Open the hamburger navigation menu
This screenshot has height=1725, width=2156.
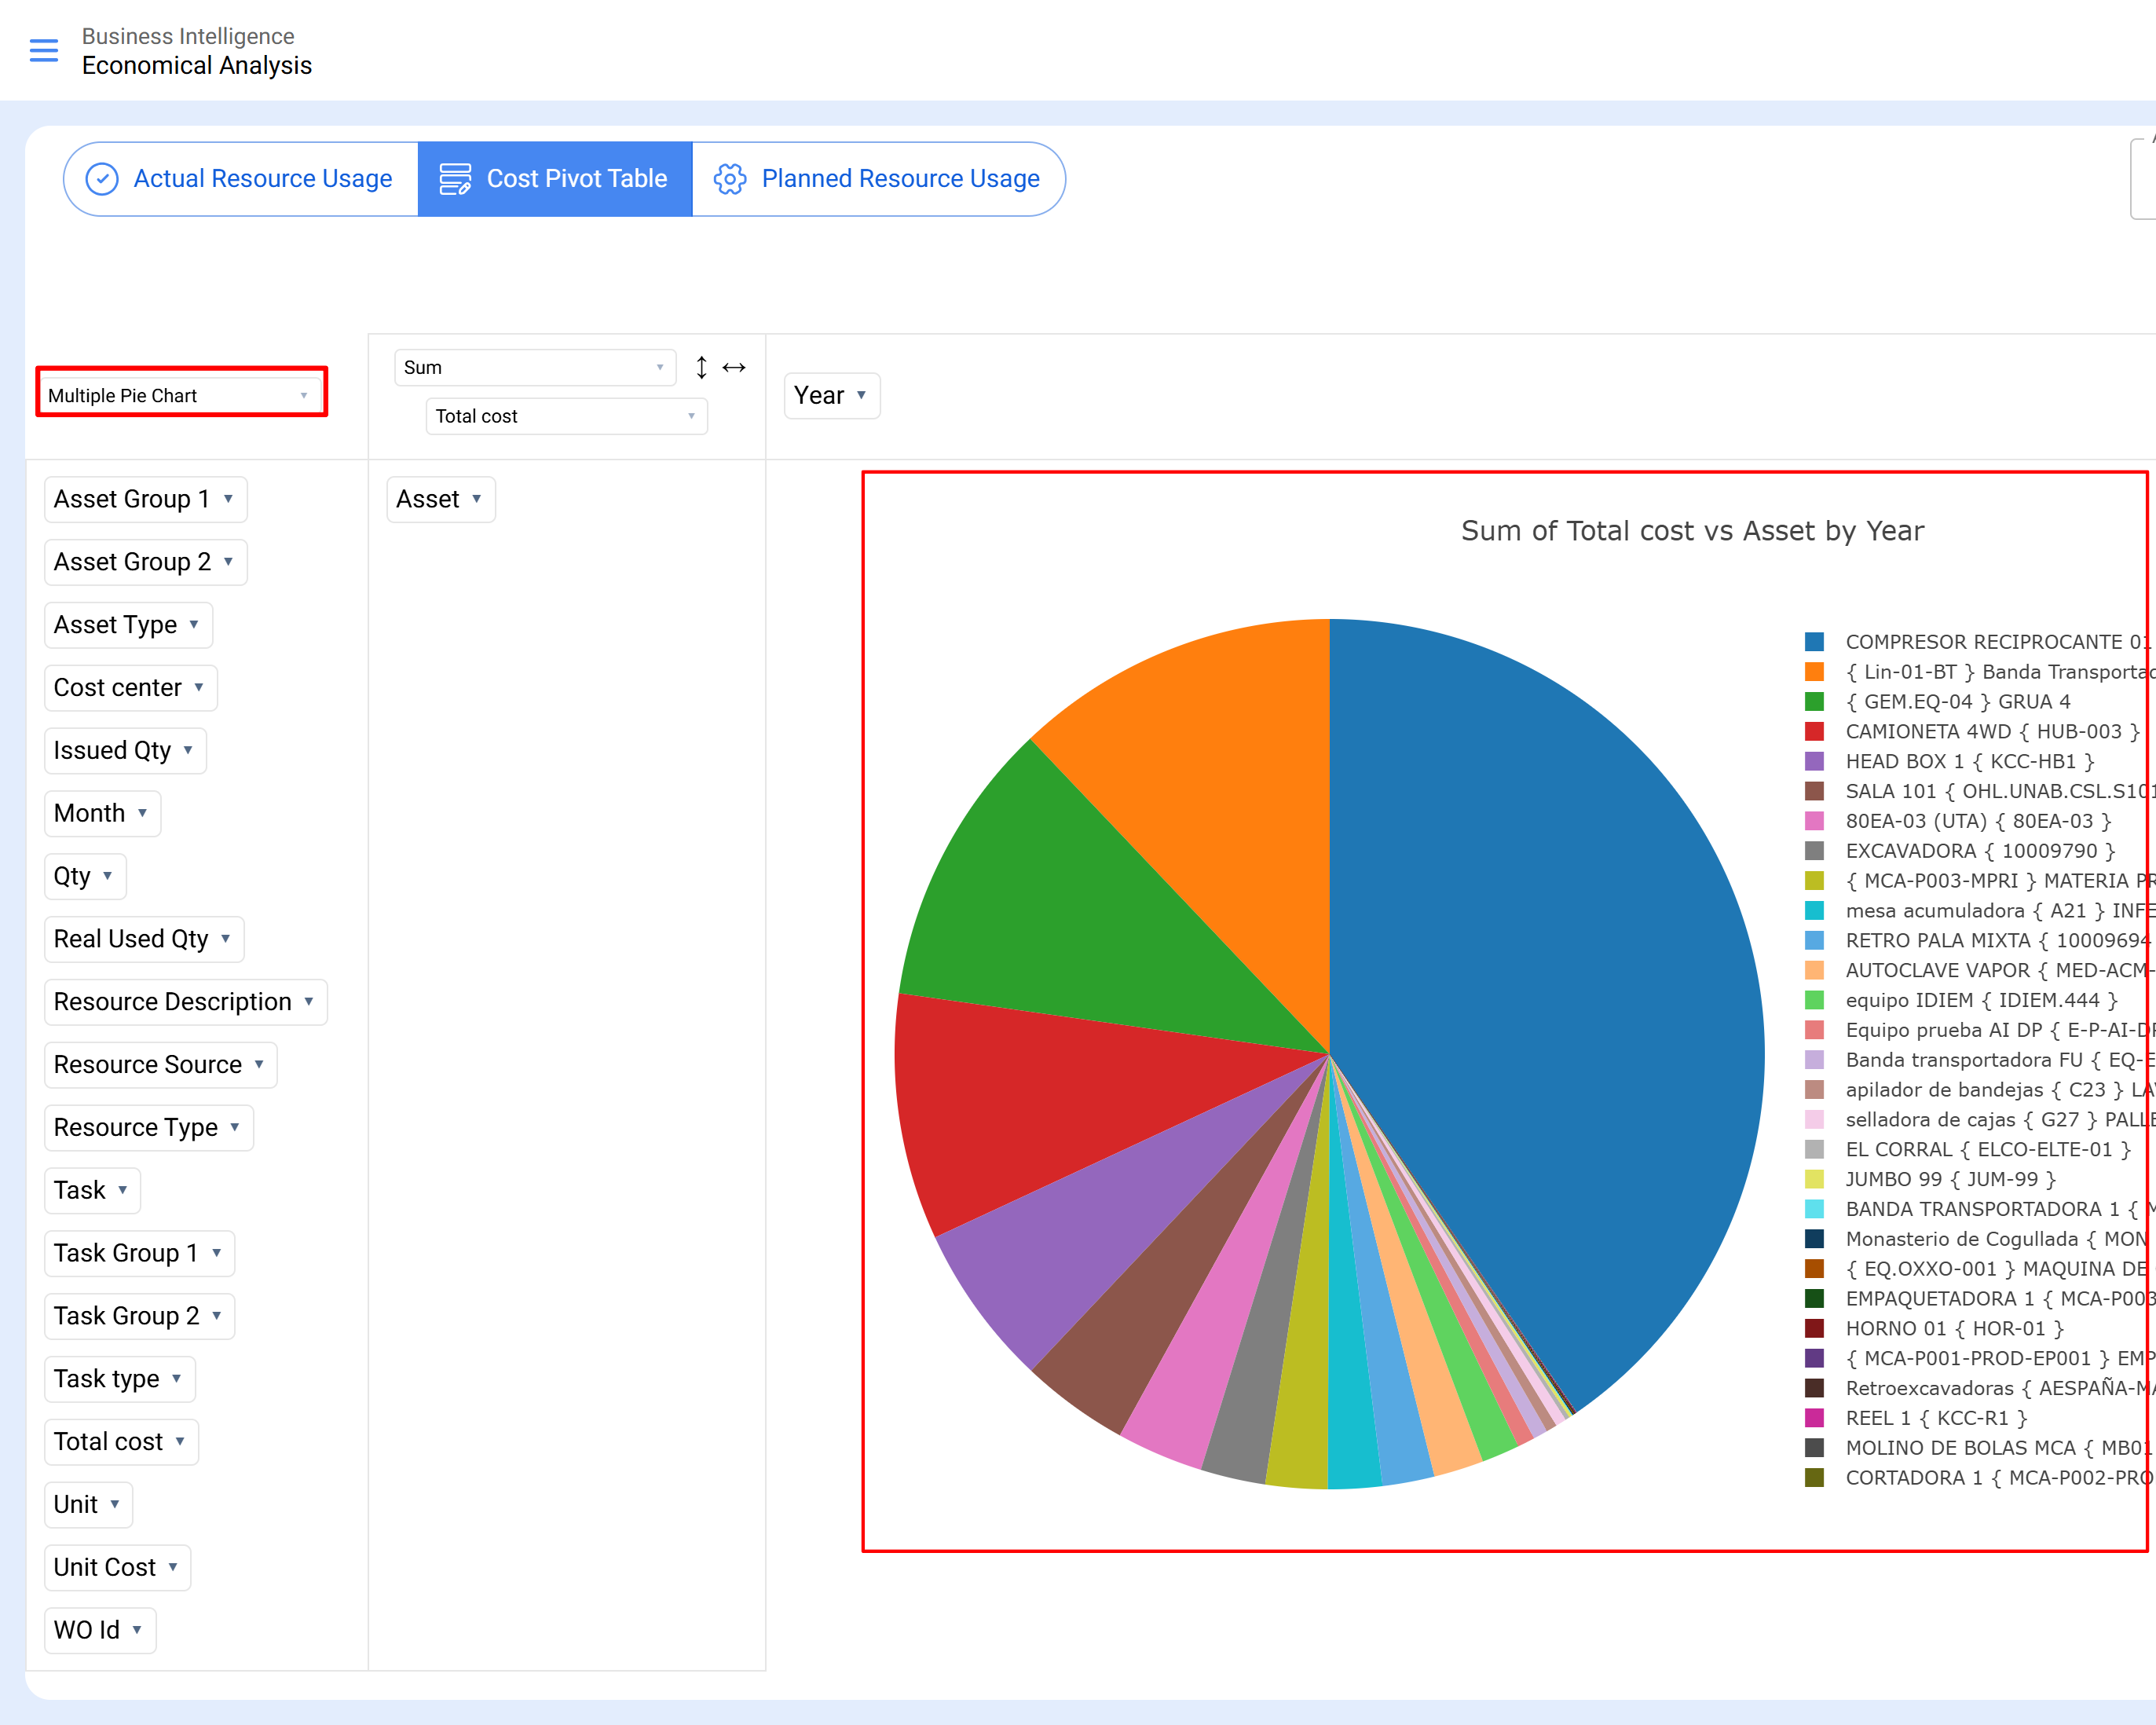click(44, 50)
